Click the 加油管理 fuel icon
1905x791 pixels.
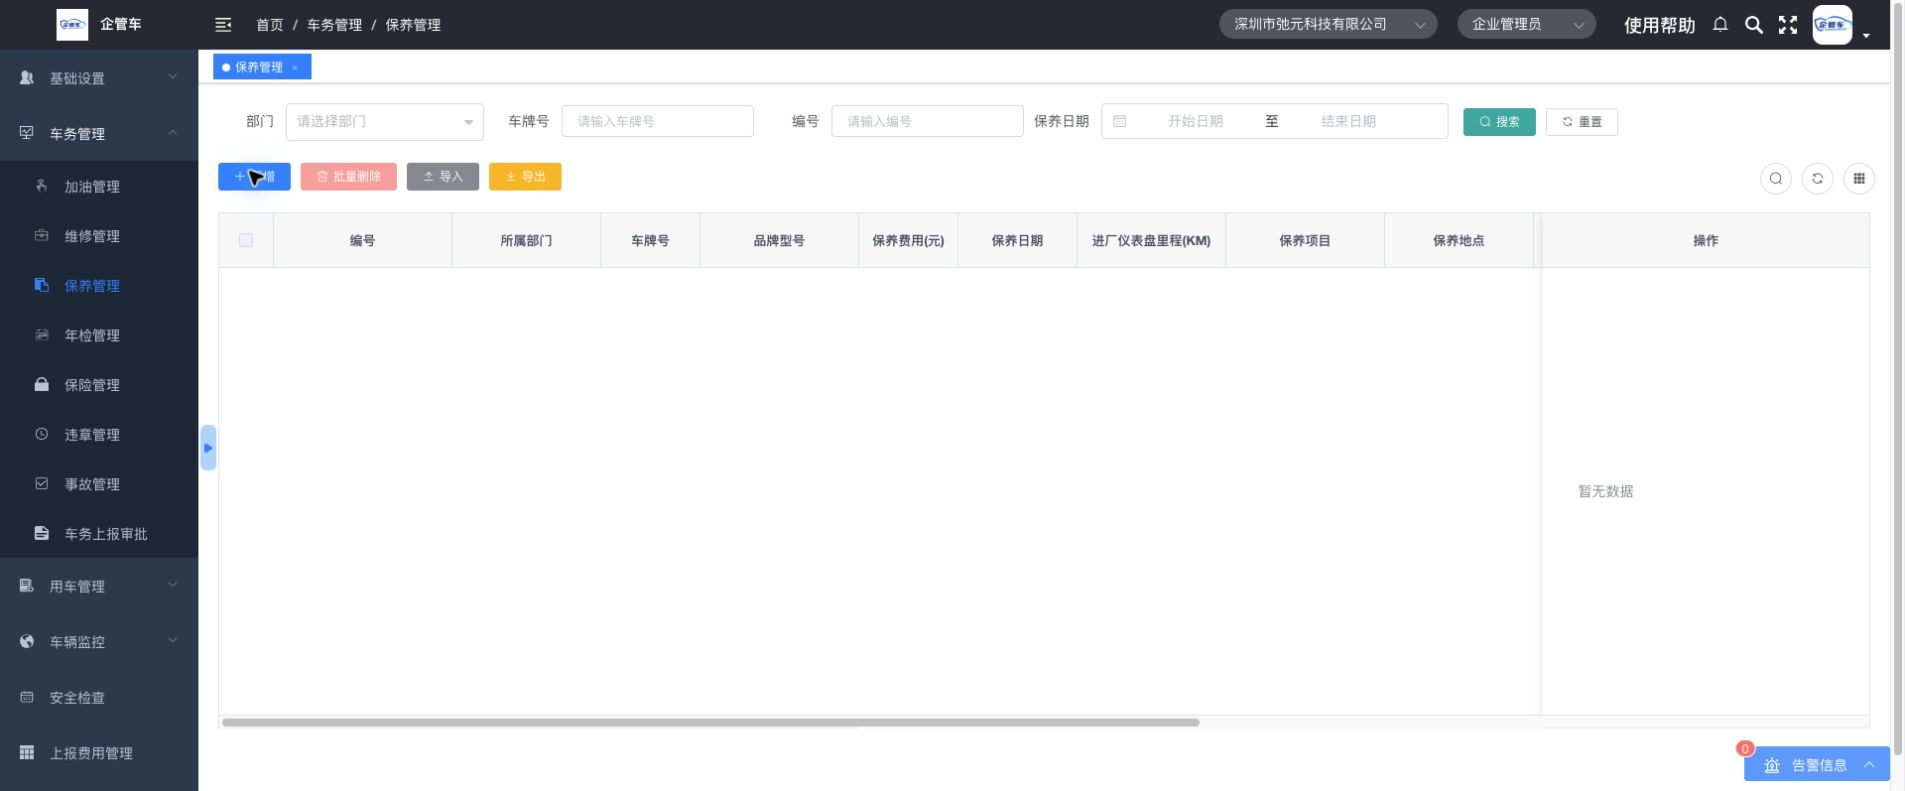click(41, 186)
